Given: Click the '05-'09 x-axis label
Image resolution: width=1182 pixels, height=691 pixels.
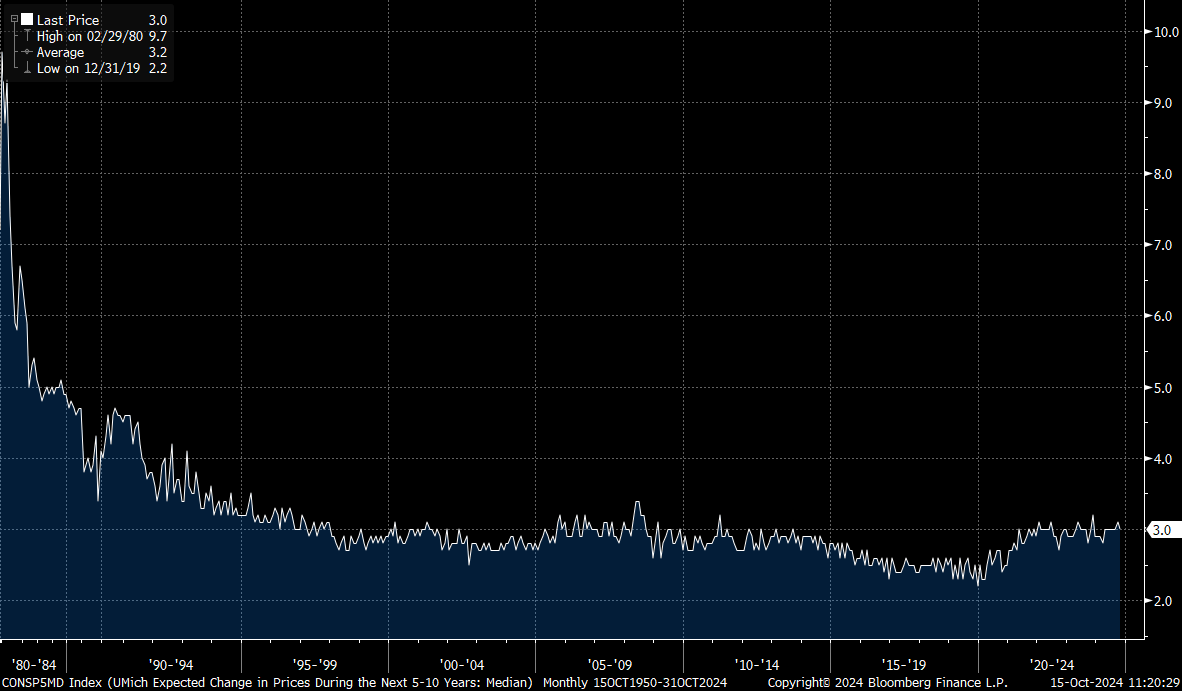Looking at the screenshot, I should point(610,665).
